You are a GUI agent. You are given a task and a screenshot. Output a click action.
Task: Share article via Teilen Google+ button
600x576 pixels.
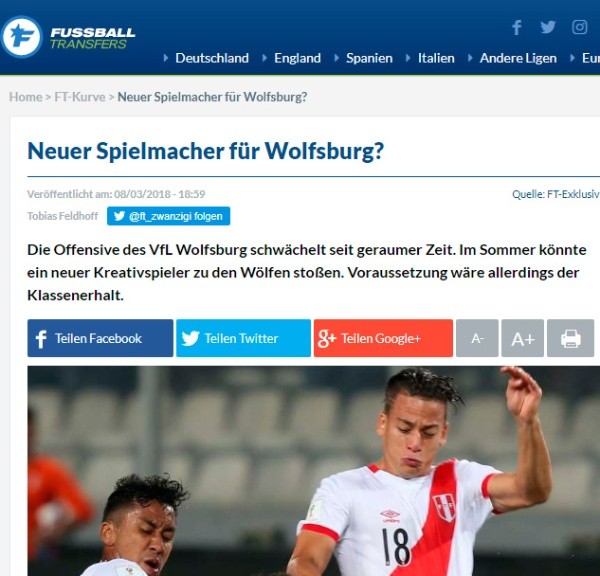[383, 338]
